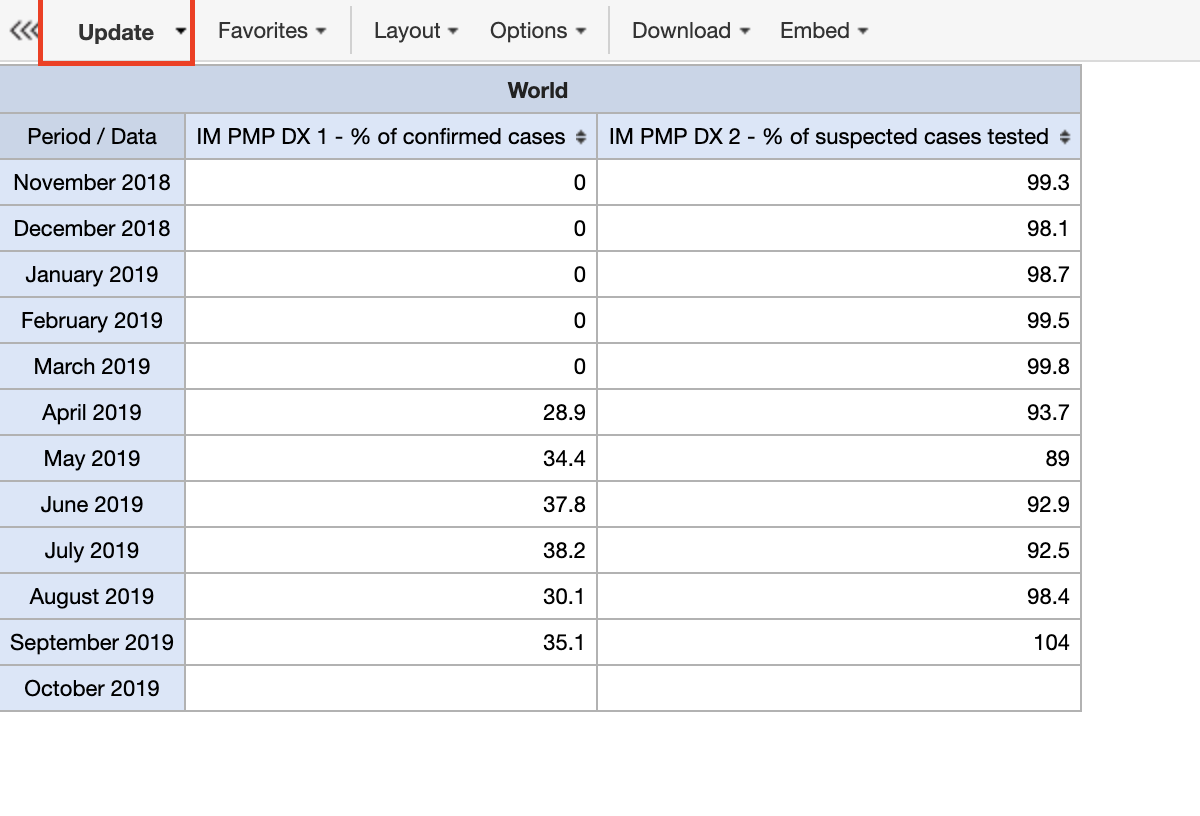Screen dimensions: 1200x816
Task: Select the September 2019 row label
Action: pyautogui.click(x=92, y=642)
